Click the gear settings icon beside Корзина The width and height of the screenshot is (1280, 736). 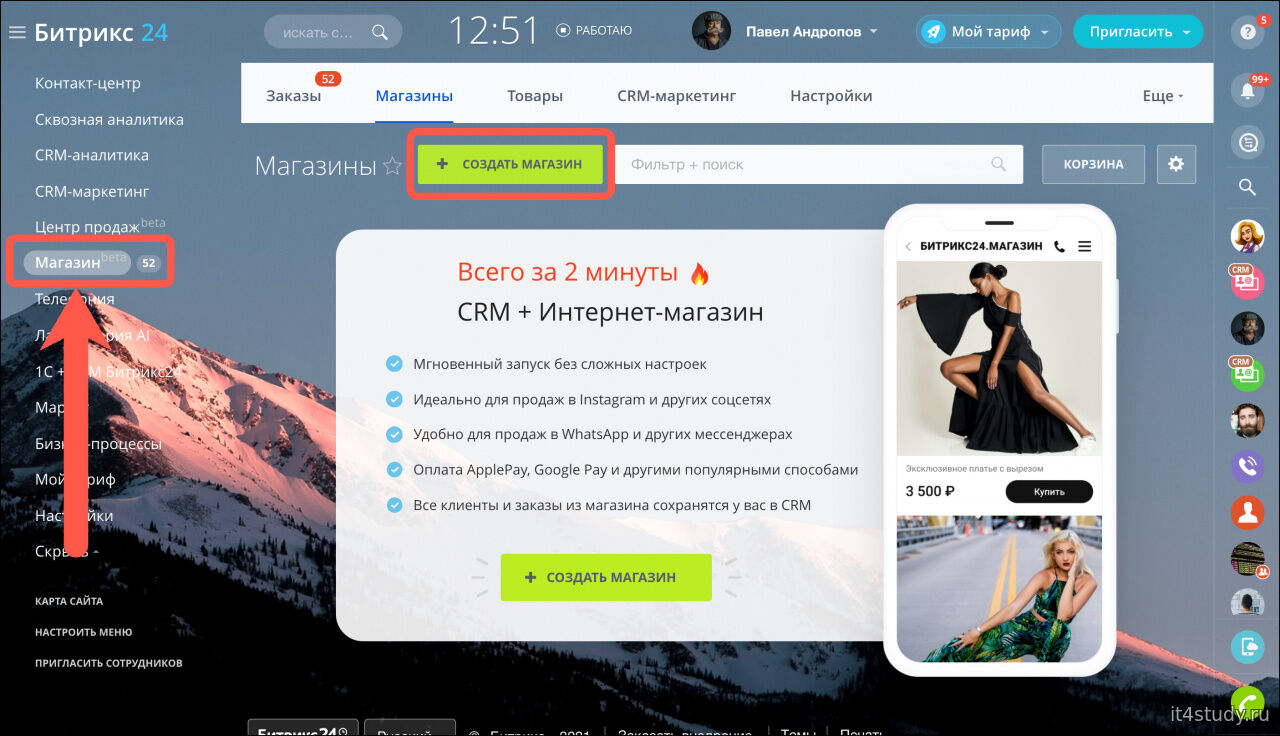click(1176, 164)
